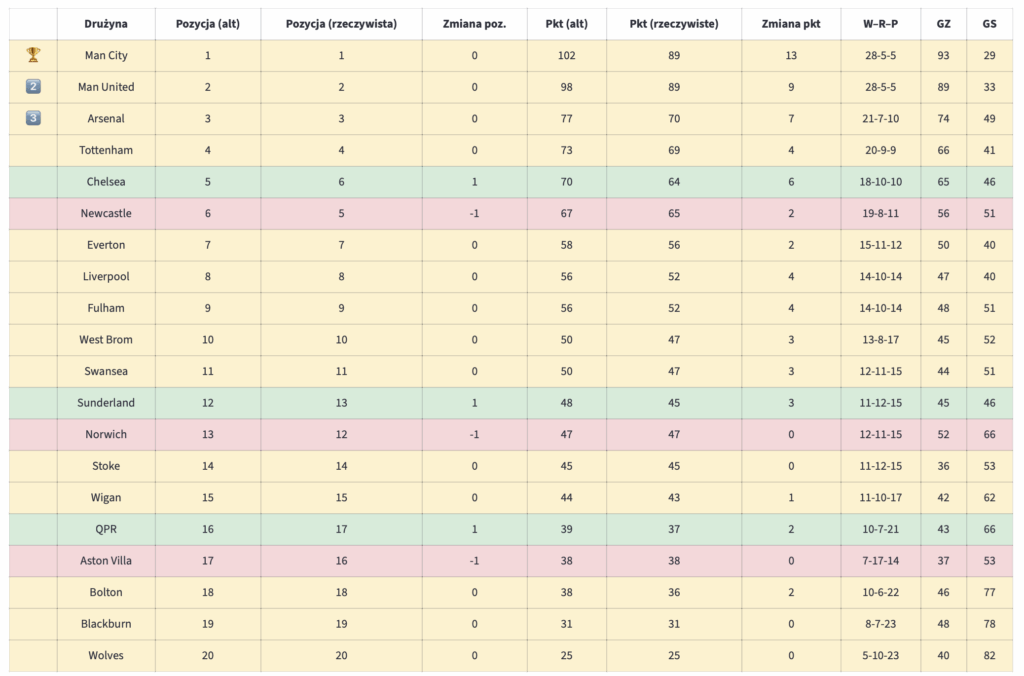The image size is (1024, 676).
Task: Click the Zmiana pkt column header
Action: tap(791, 23)
